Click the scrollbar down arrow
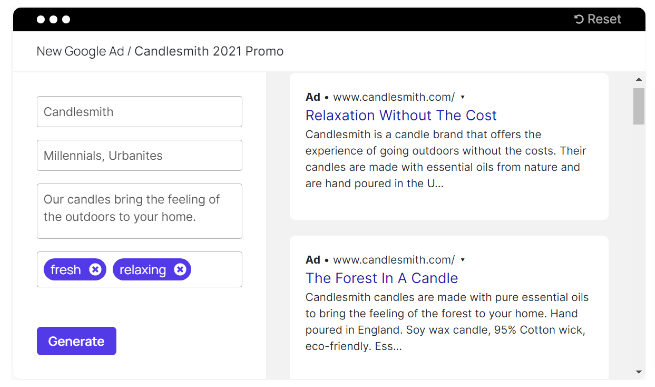The height and width of the screenshot is (387, 655). click(639, 372)
